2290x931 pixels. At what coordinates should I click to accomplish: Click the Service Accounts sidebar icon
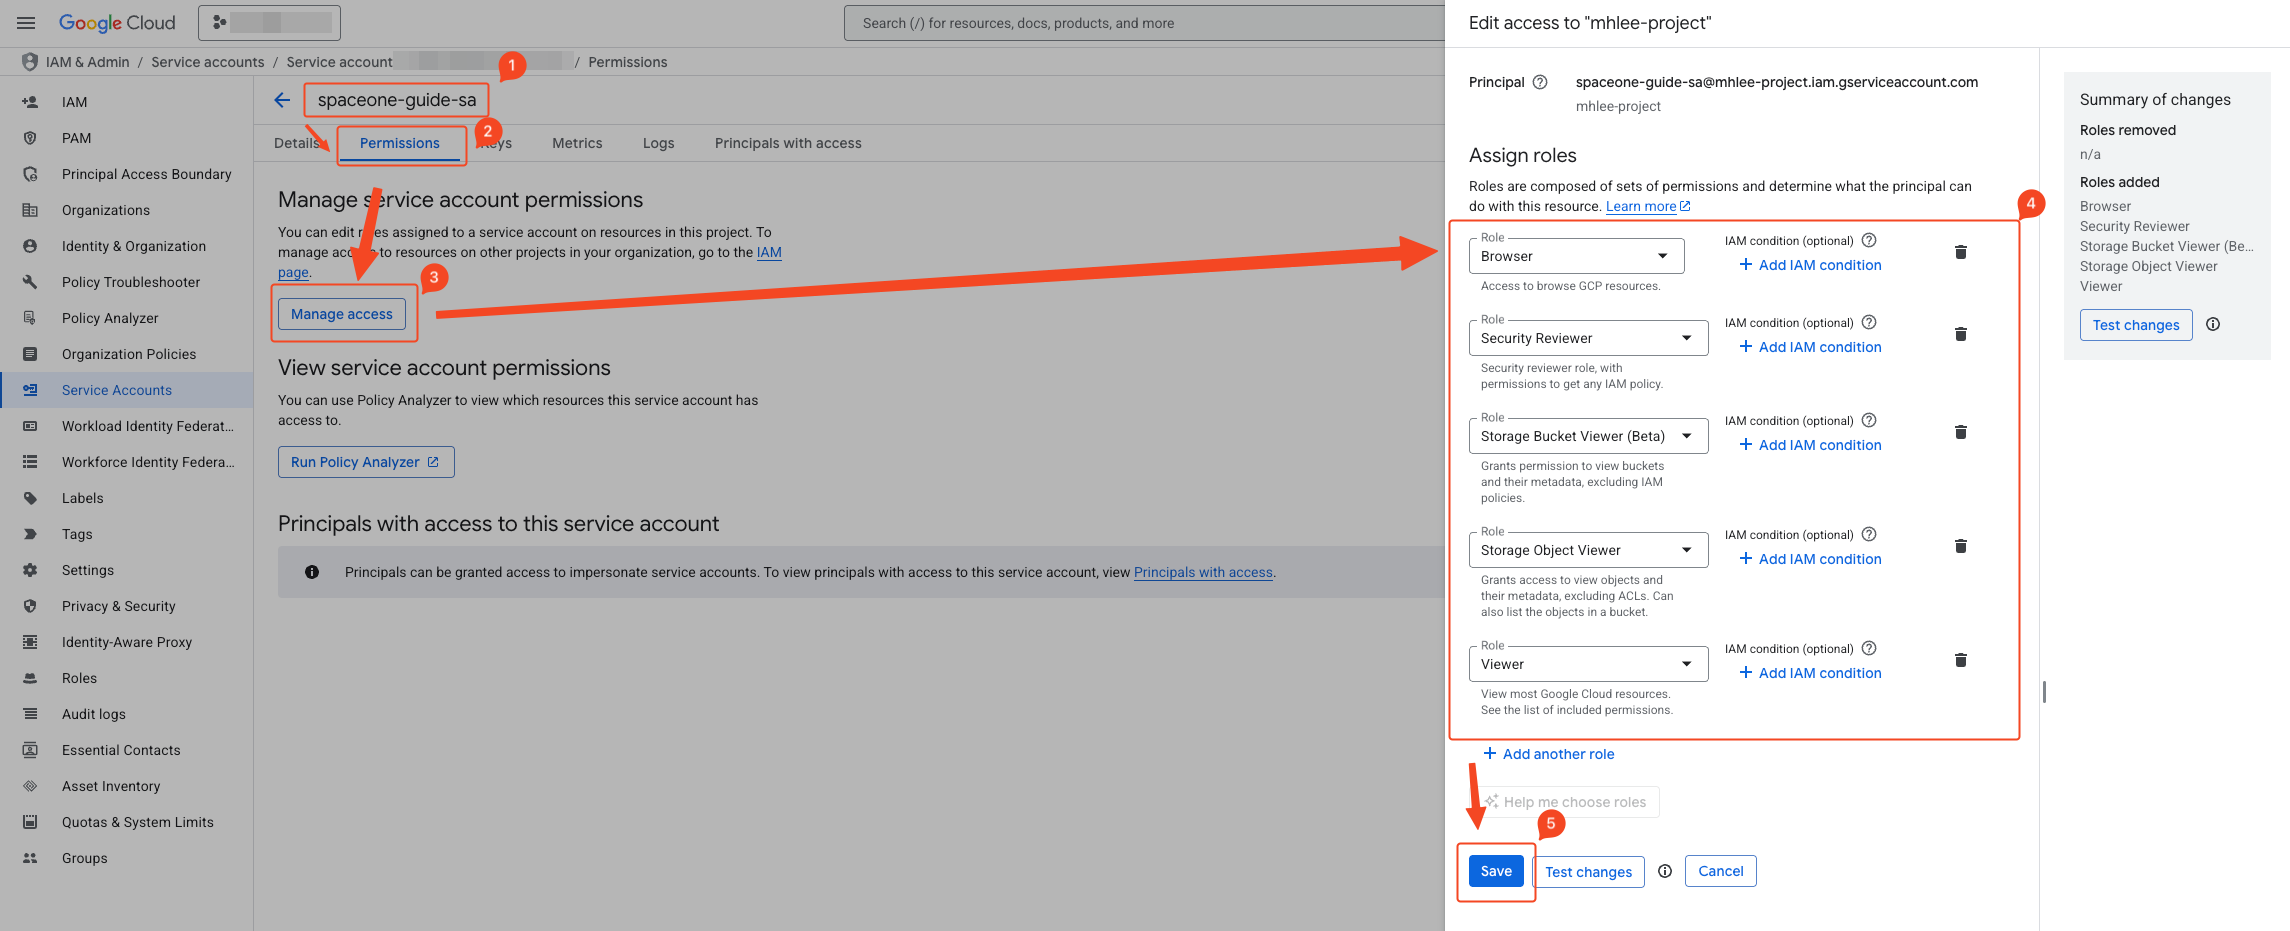pos(30,390)
